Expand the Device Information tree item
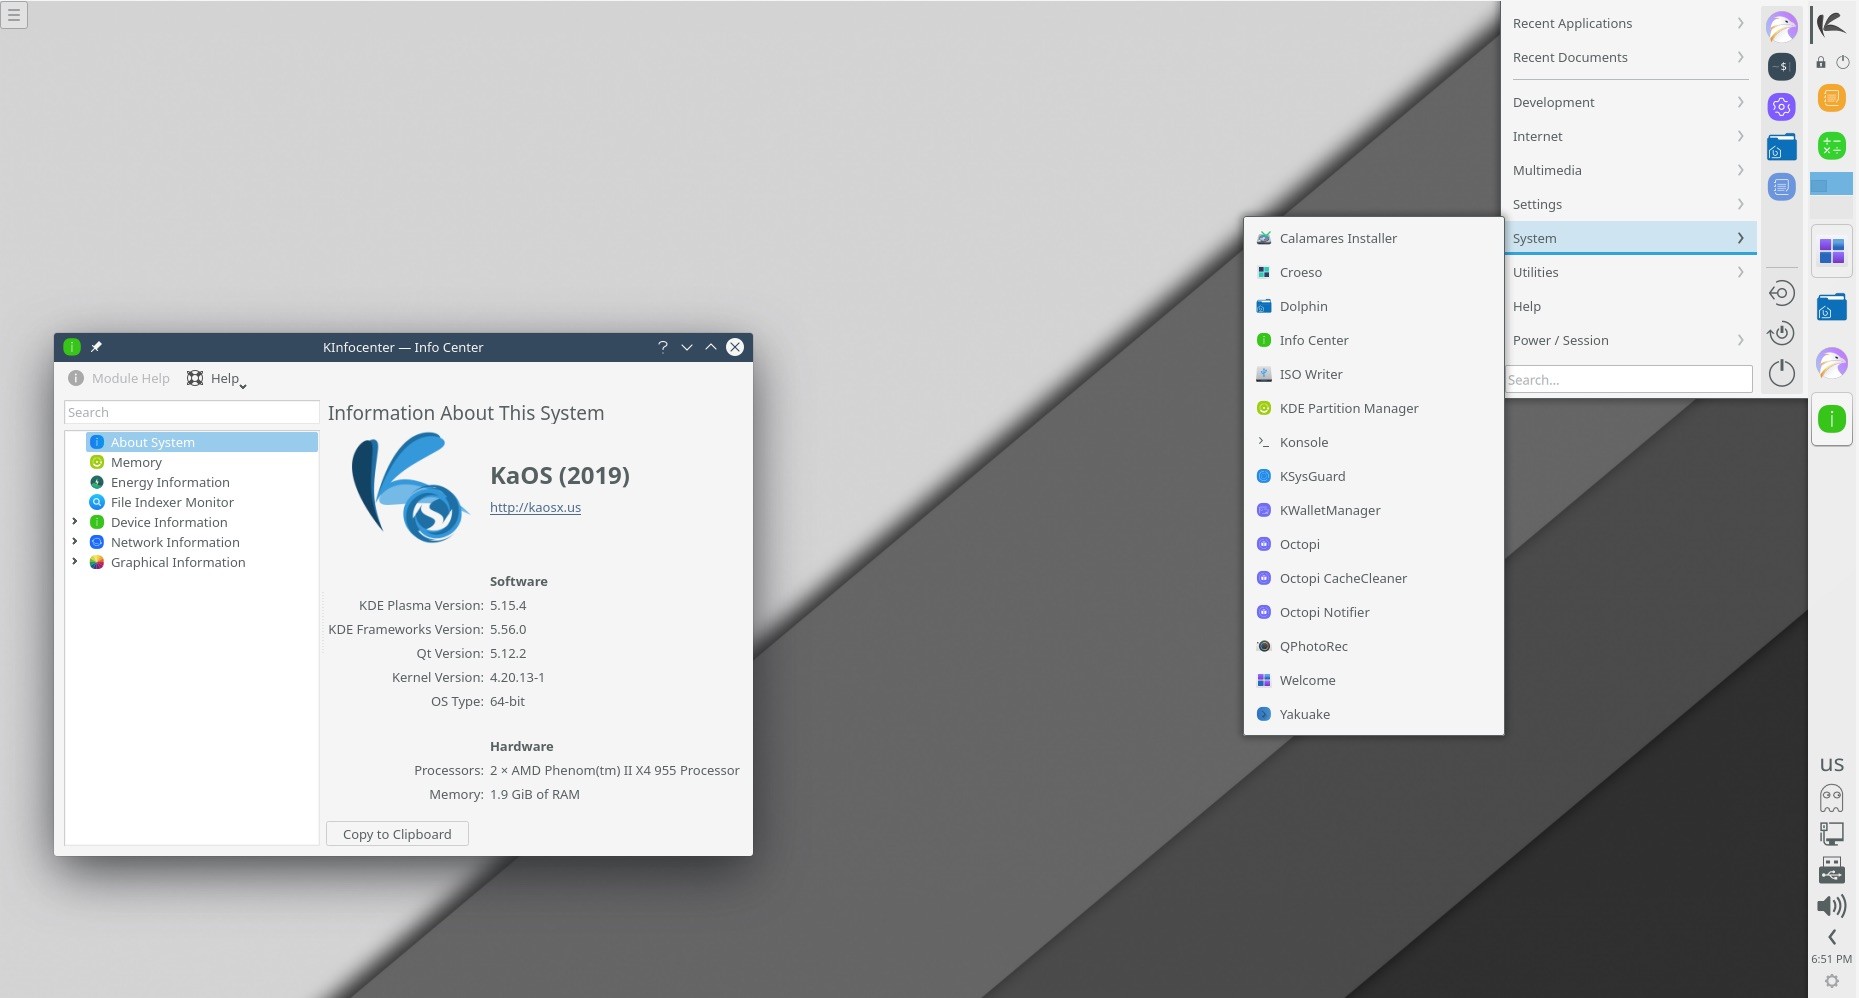Screen dimensions: 1859x998 75,521
